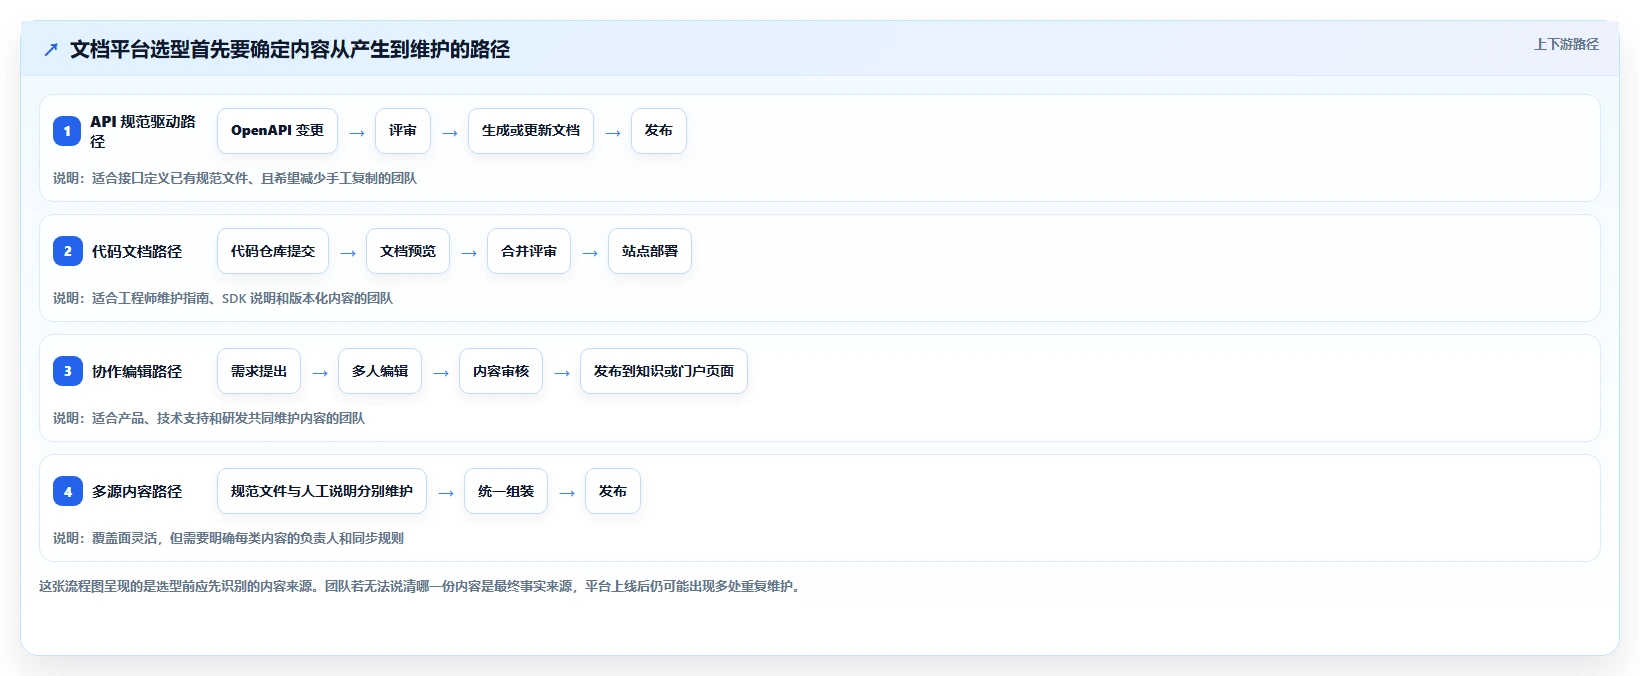Click the 协作编辑路径 row title
The height and width of the screenshot is (676, 1640).
(137, 371)
